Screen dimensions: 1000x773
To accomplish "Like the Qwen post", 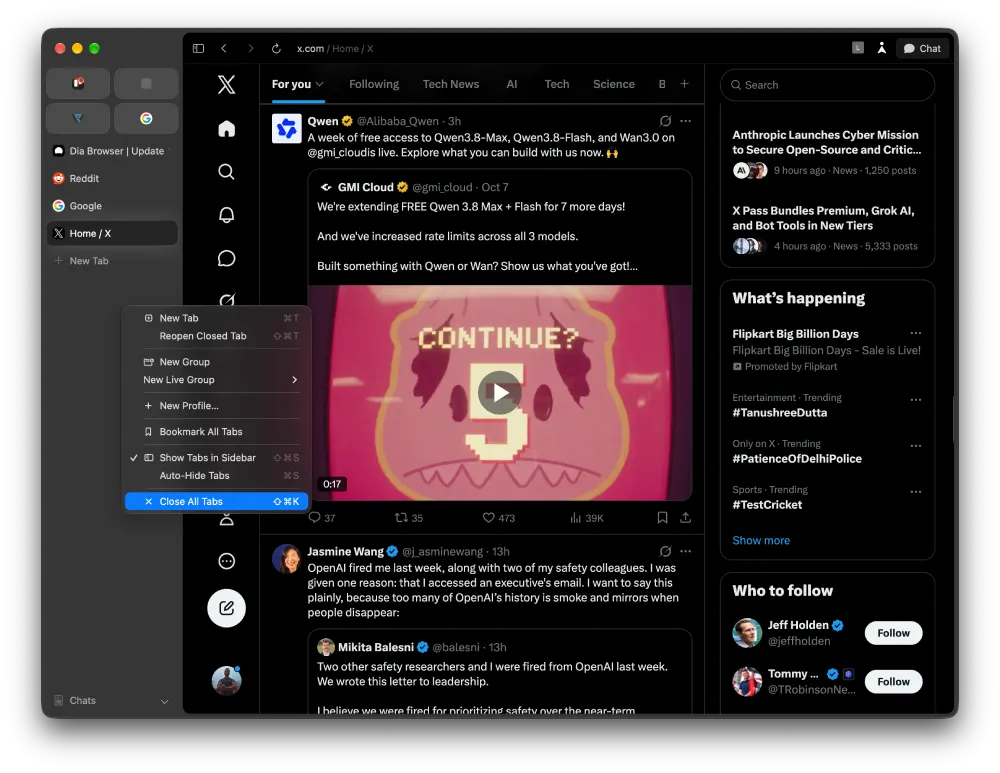I will tap(498, 518).
